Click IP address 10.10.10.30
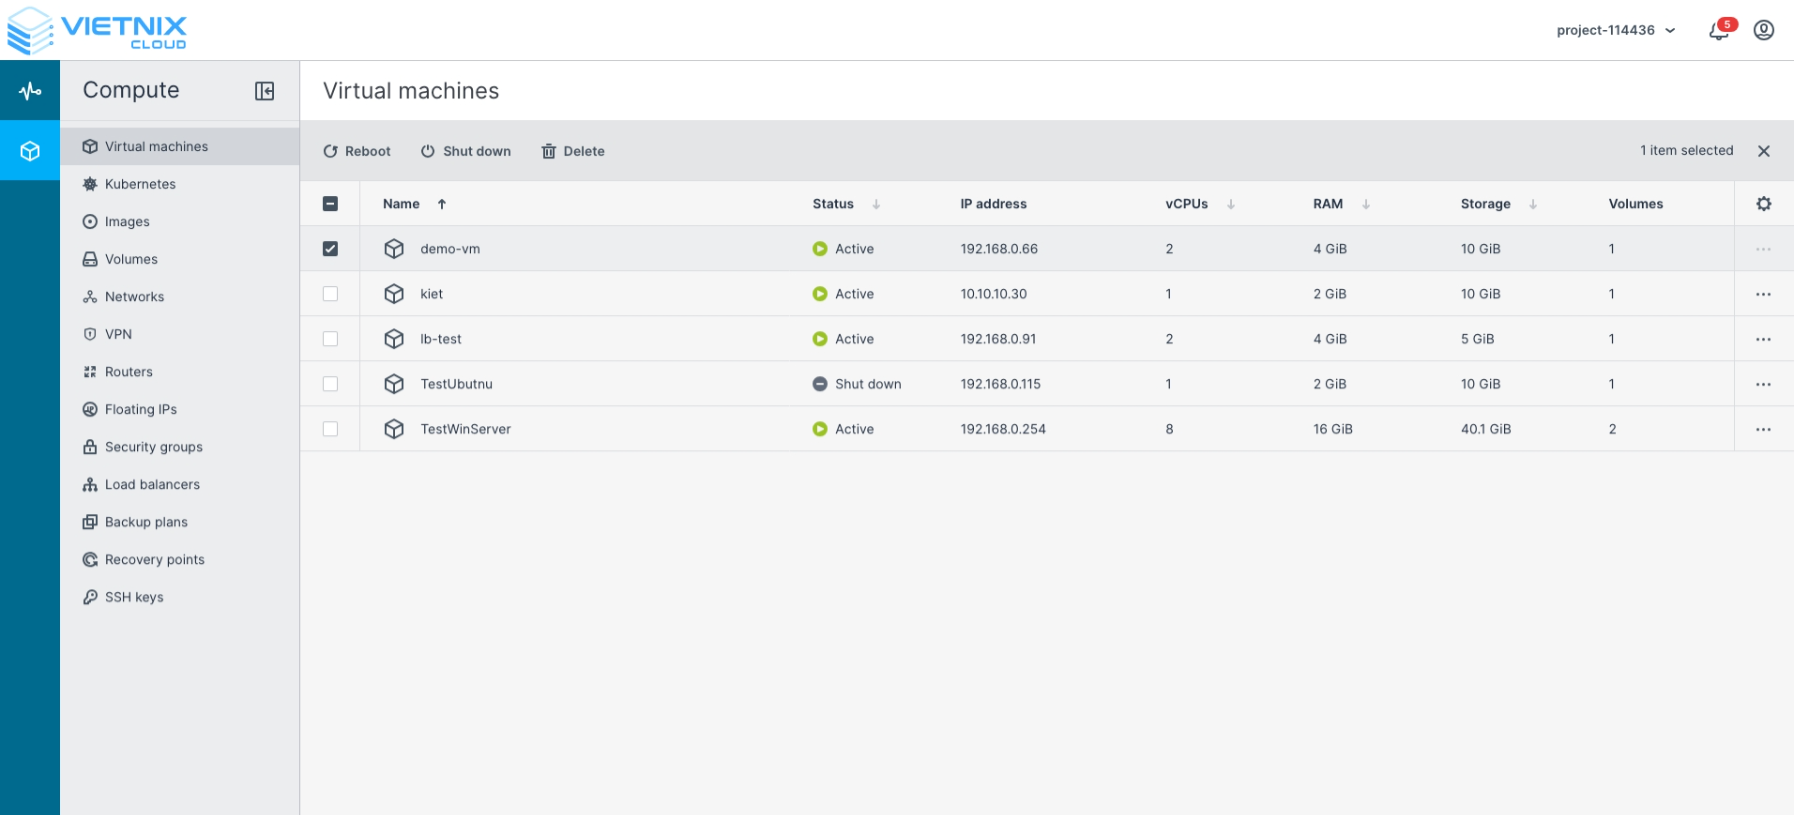Screen dimensions: 1794x815 tap(993, 294)
